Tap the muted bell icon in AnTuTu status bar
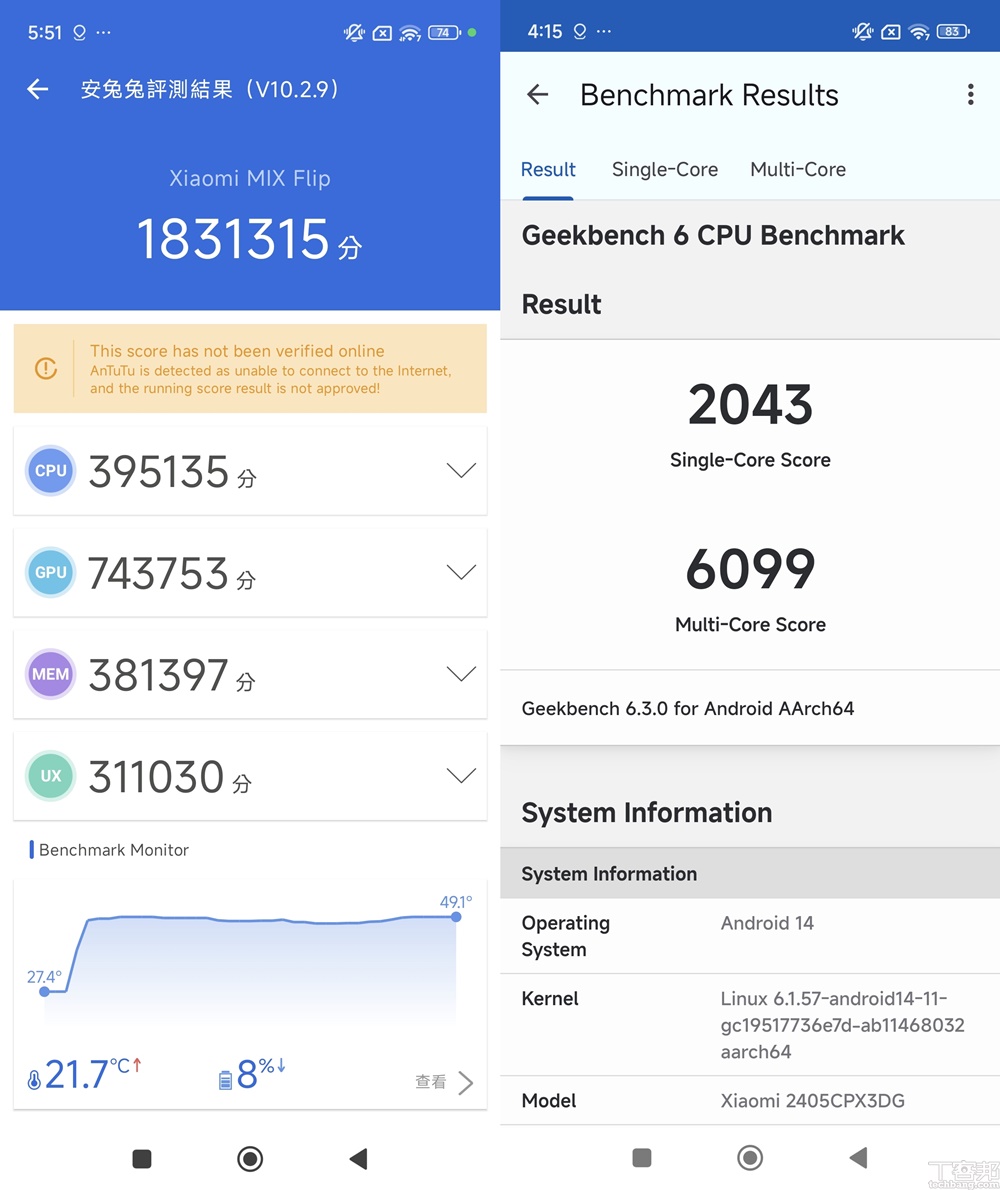Screen dimensions: 1000x1190 tap(354, 33)
